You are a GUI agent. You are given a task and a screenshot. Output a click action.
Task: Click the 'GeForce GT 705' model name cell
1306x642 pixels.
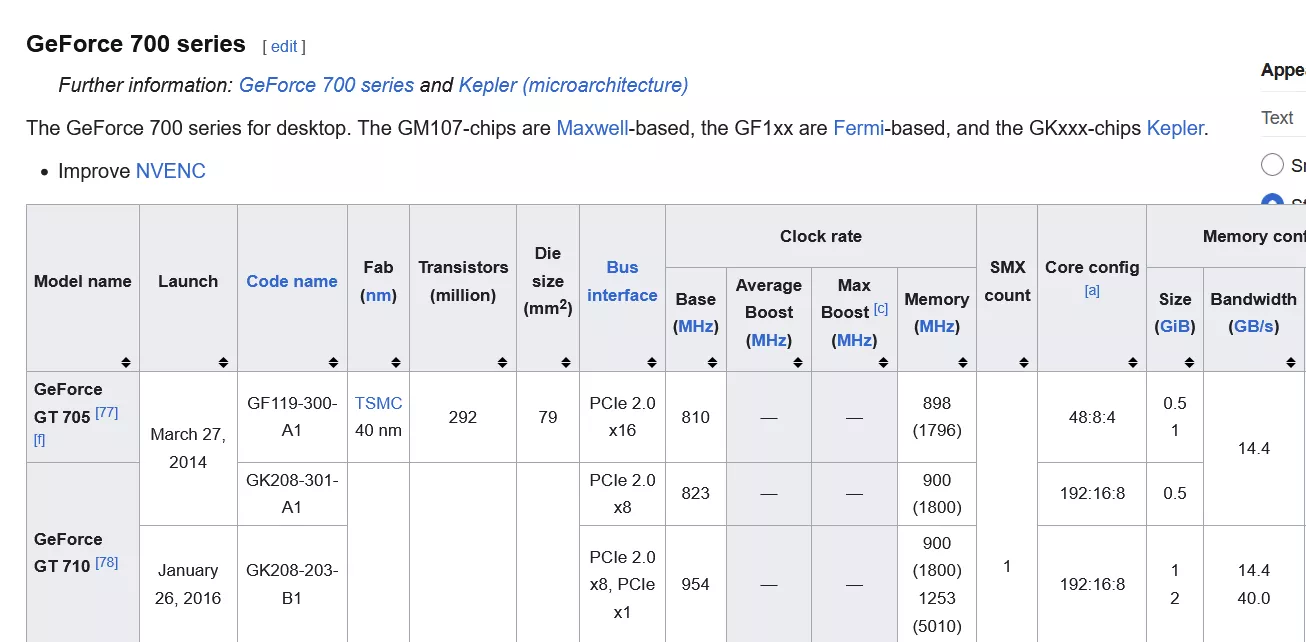point(83,417)
